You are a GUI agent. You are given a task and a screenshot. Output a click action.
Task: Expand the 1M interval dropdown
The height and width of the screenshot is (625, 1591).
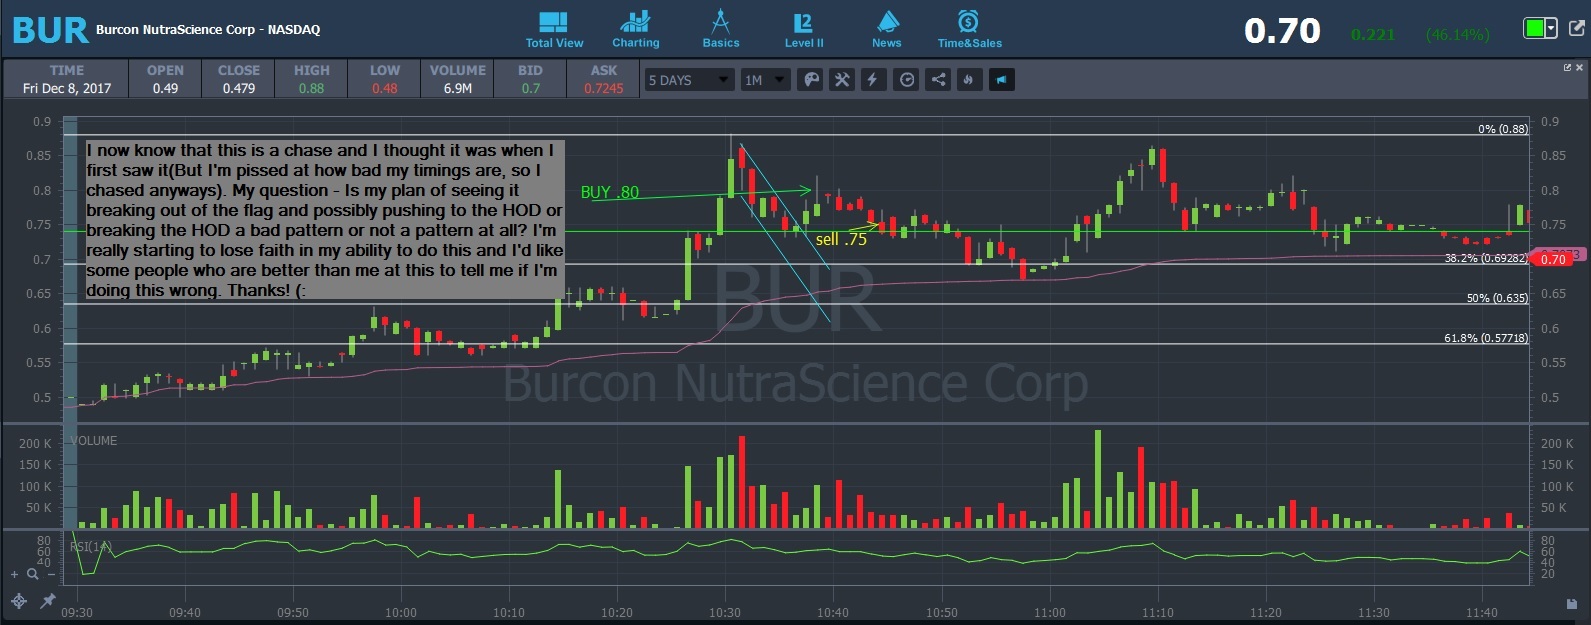(x=766, y=80)
